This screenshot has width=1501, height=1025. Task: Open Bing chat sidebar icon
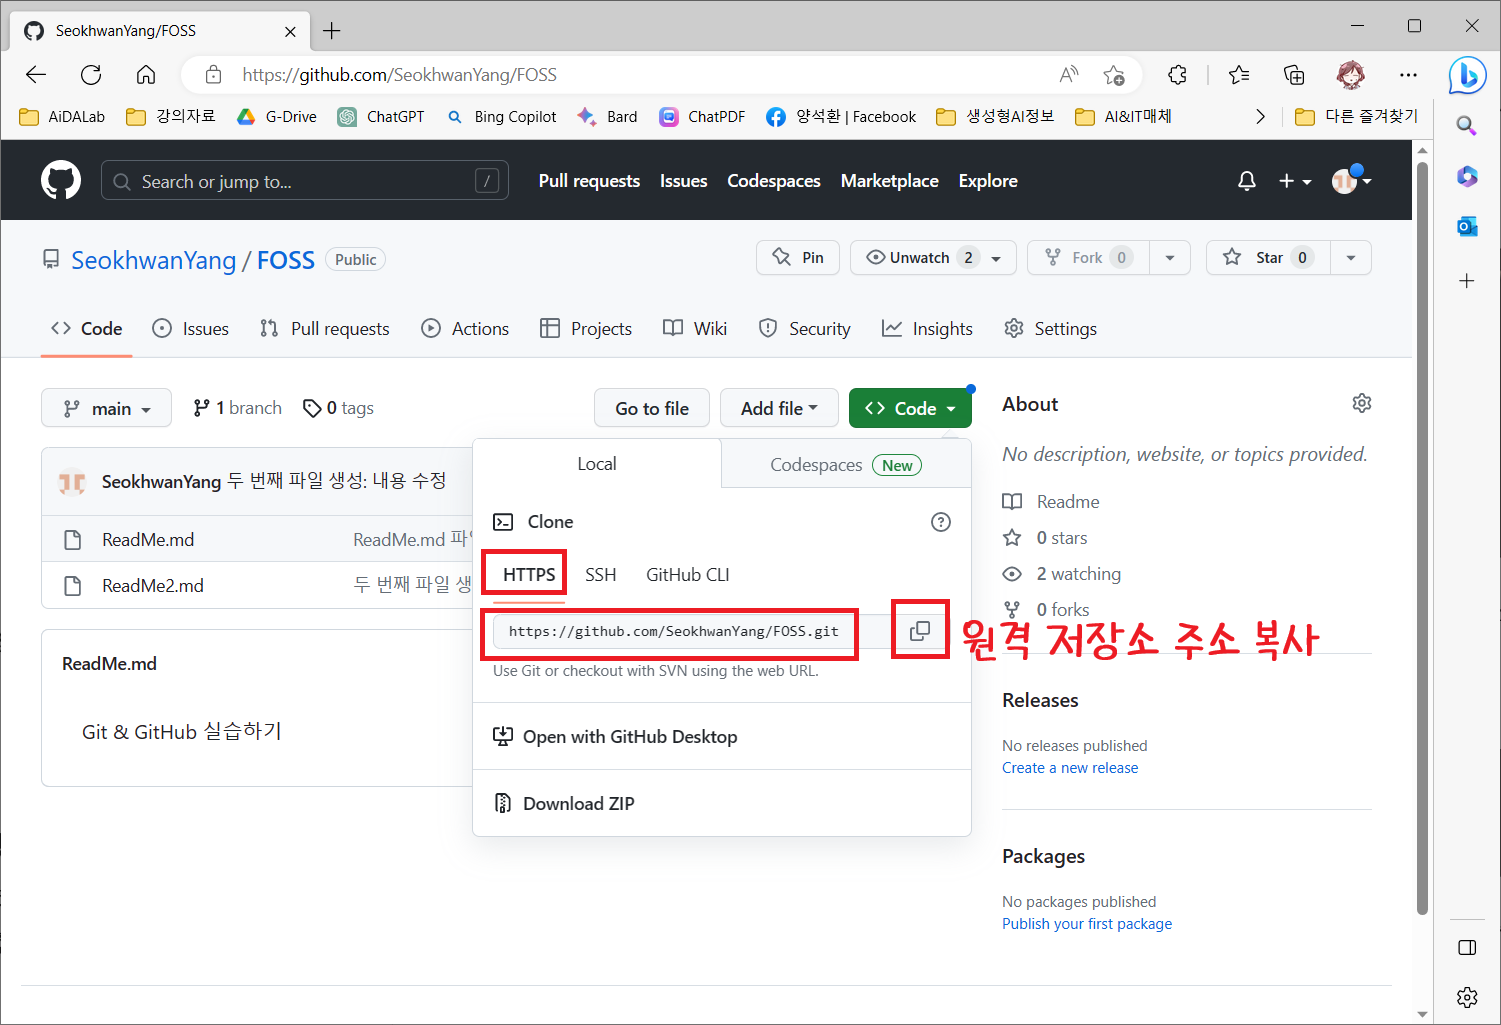pyautogui.click(x=1467, y=75)
